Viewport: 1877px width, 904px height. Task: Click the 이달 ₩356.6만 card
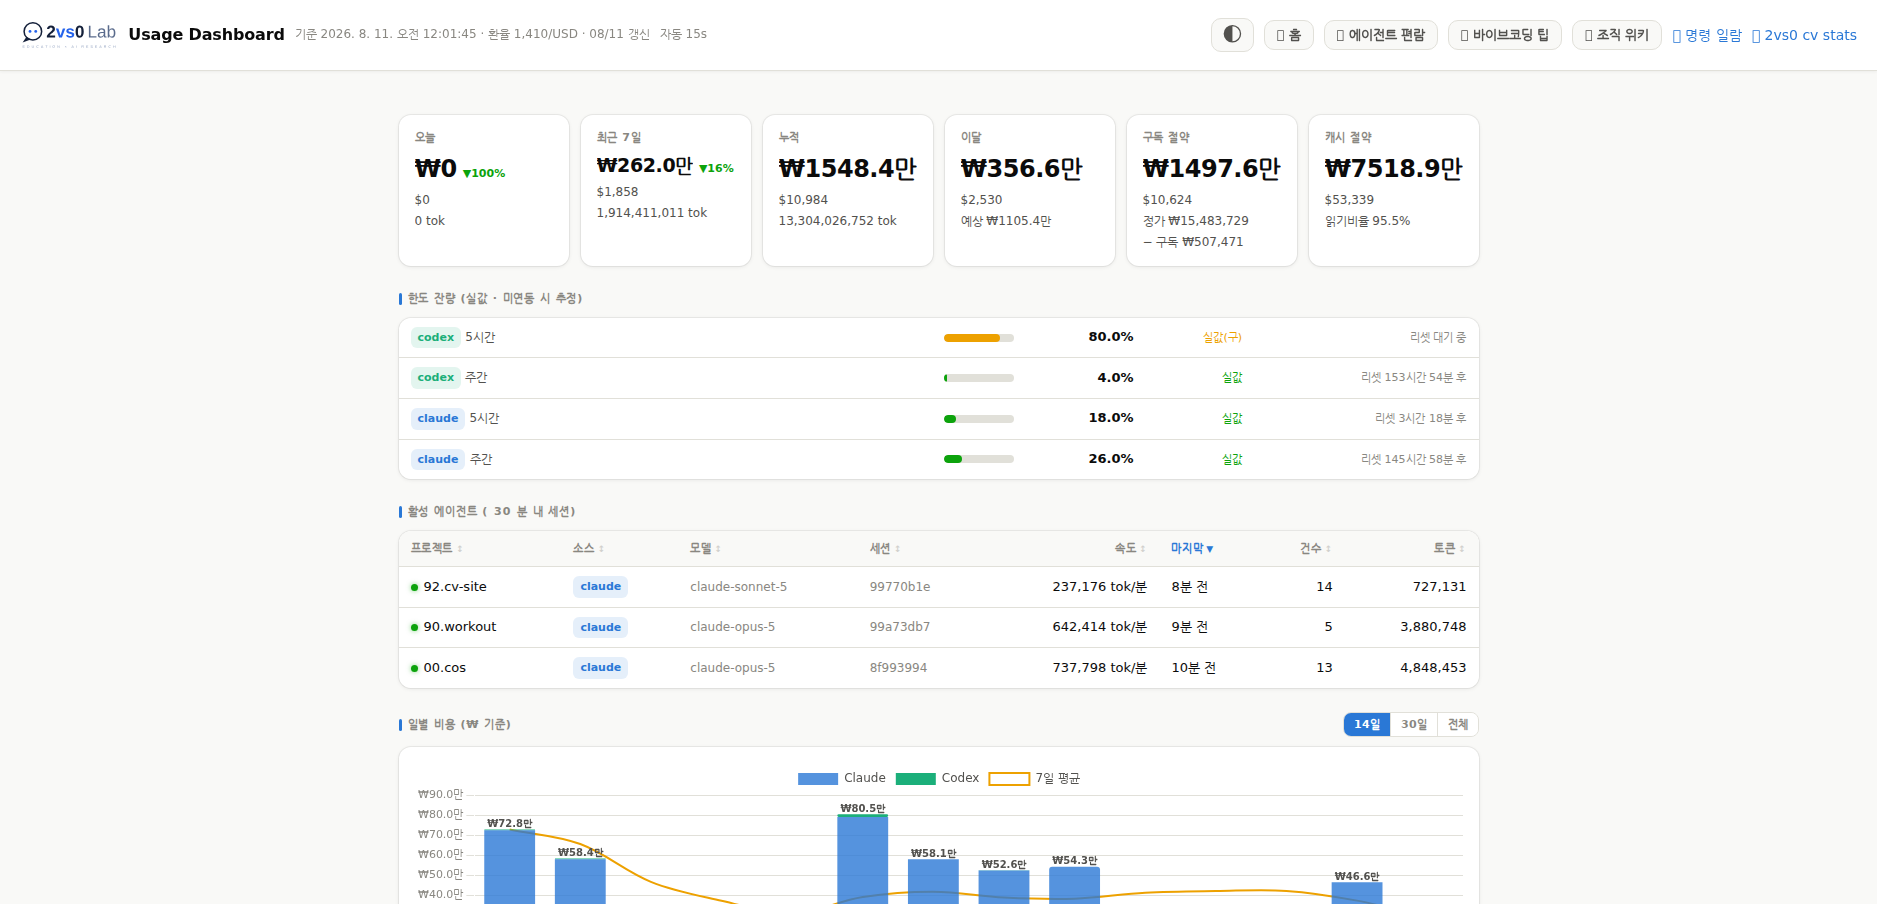1030,190
